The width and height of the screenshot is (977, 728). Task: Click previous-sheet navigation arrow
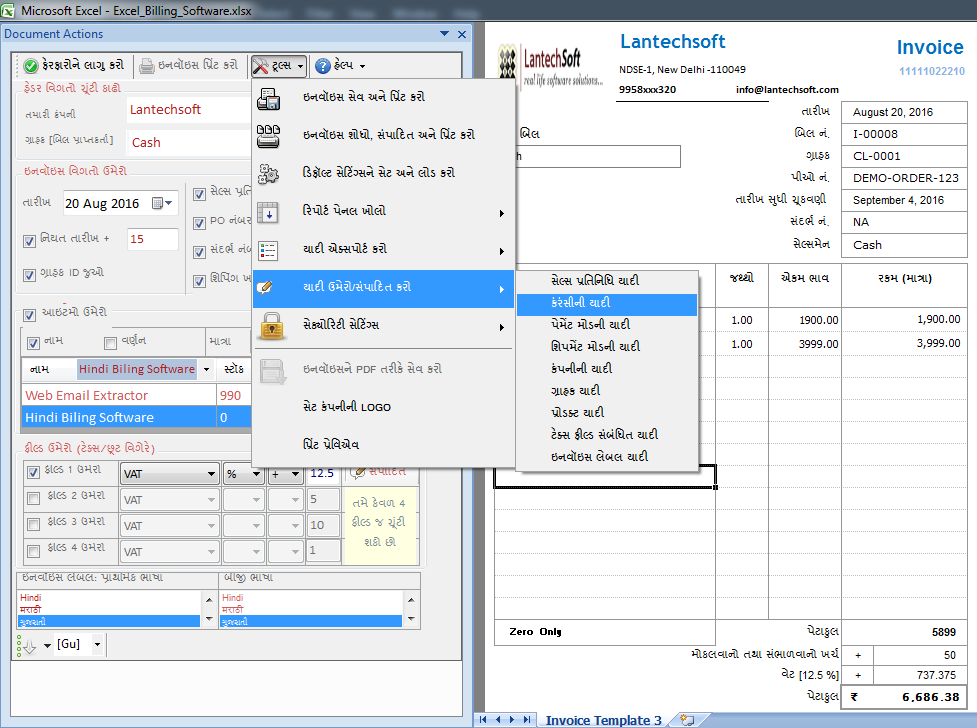click(498, 719)
